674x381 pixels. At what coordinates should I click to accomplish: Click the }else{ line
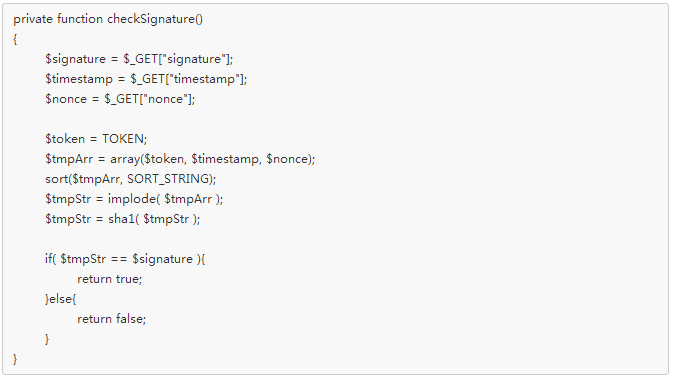tap(61, 299)
